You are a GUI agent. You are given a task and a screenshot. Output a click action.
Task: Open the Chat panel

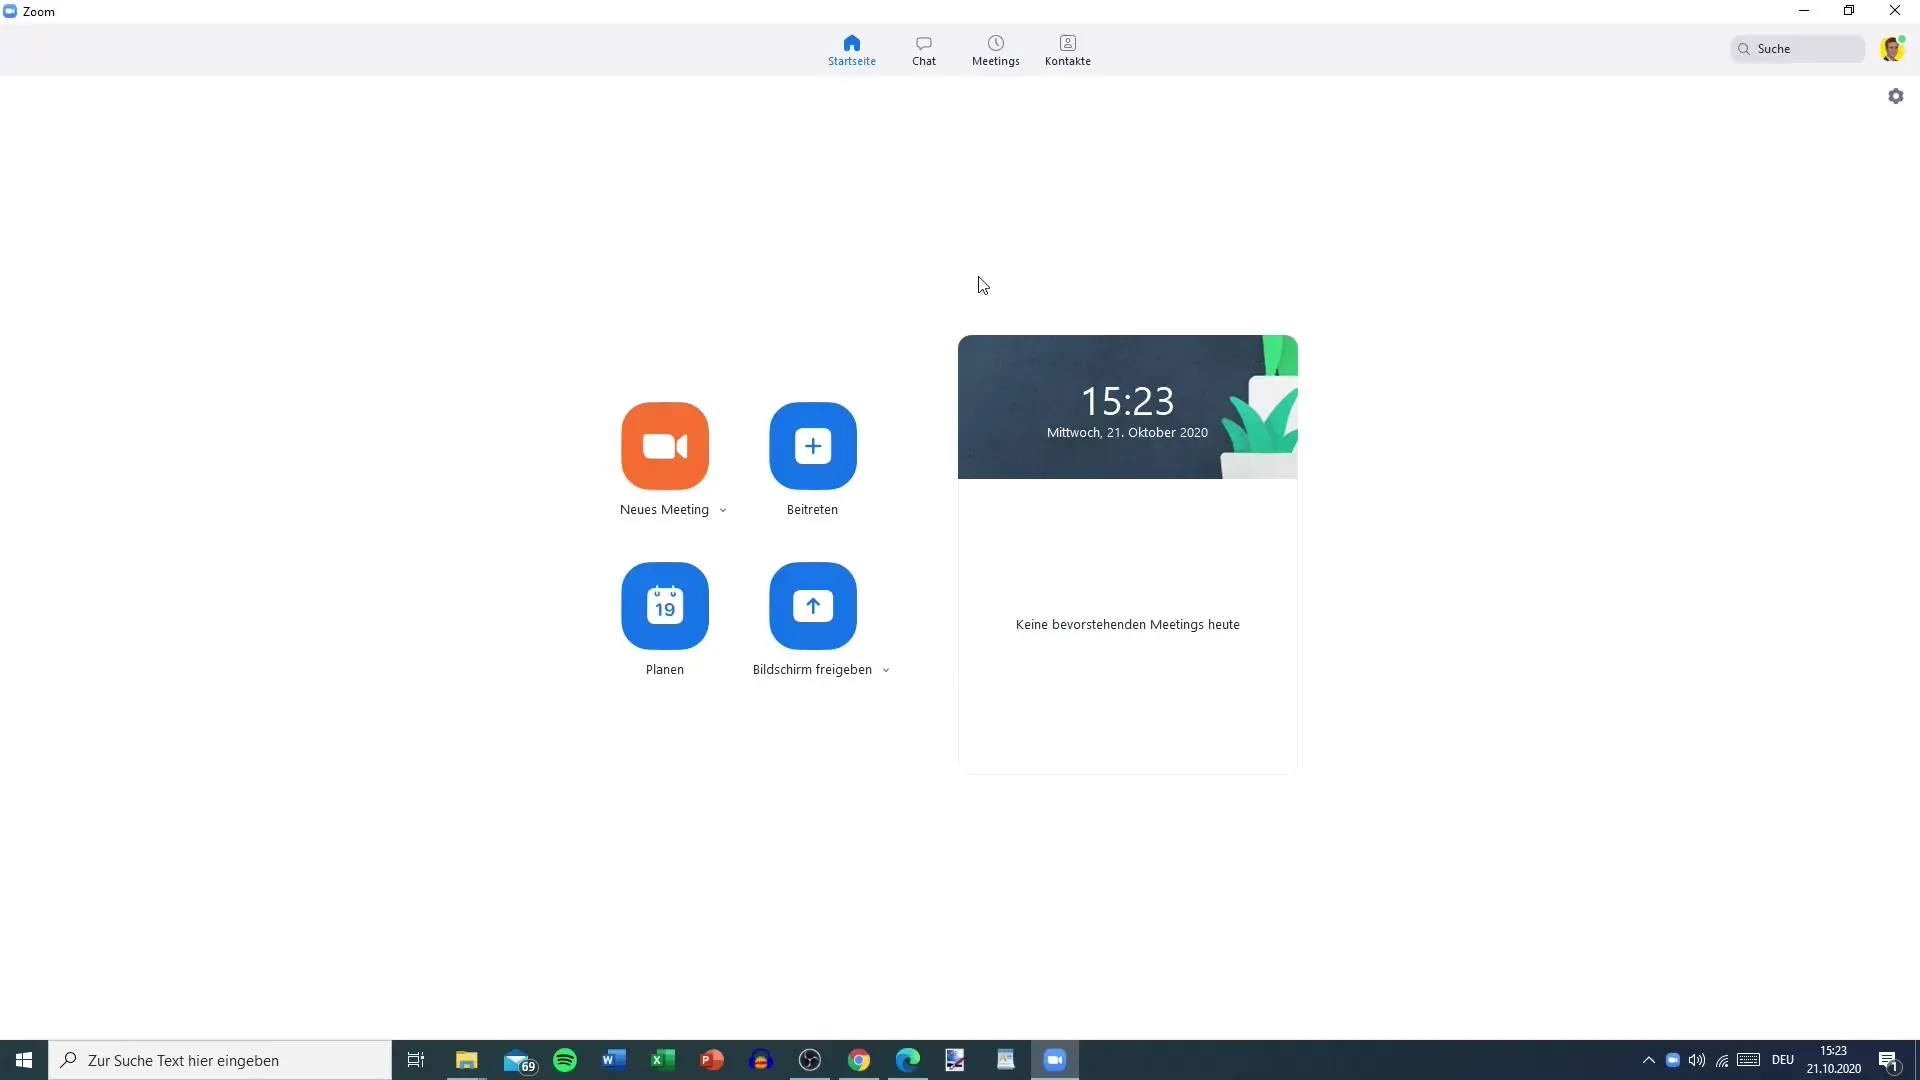(x=923, y=49)
